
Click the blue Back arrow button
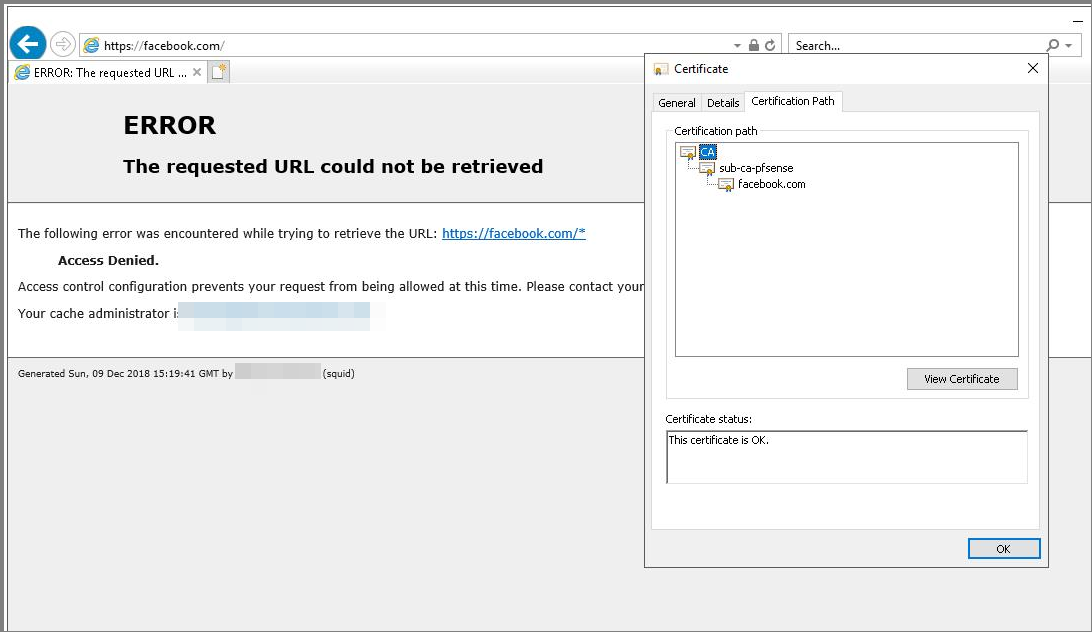point(28,44)
